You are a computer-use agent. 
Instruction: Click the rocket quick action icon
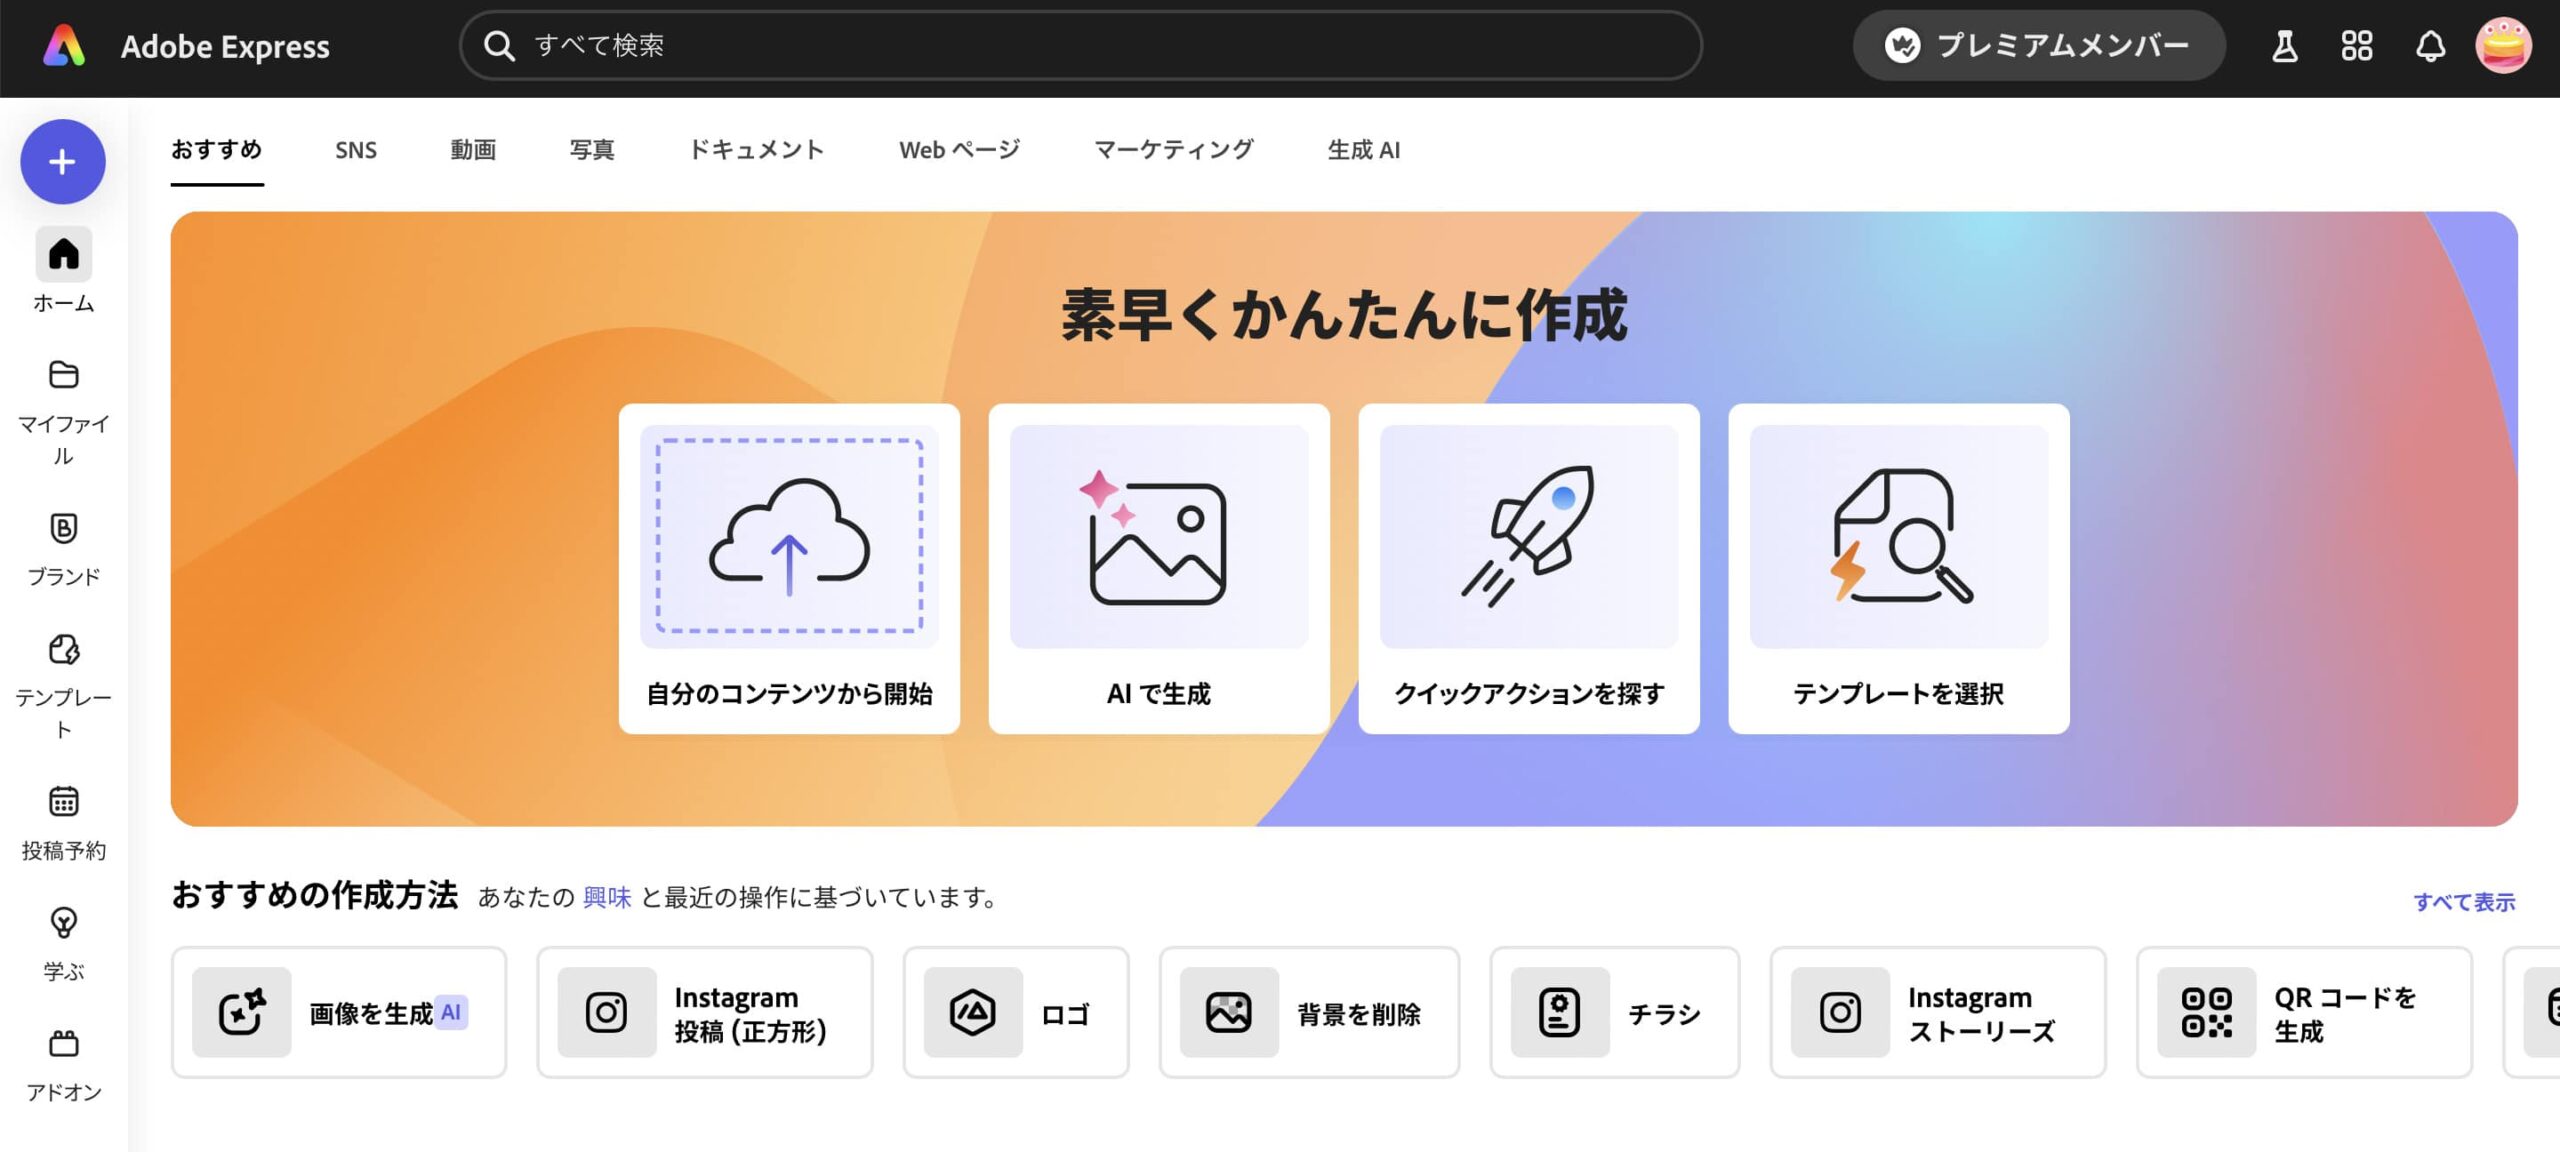point(1529,536)
